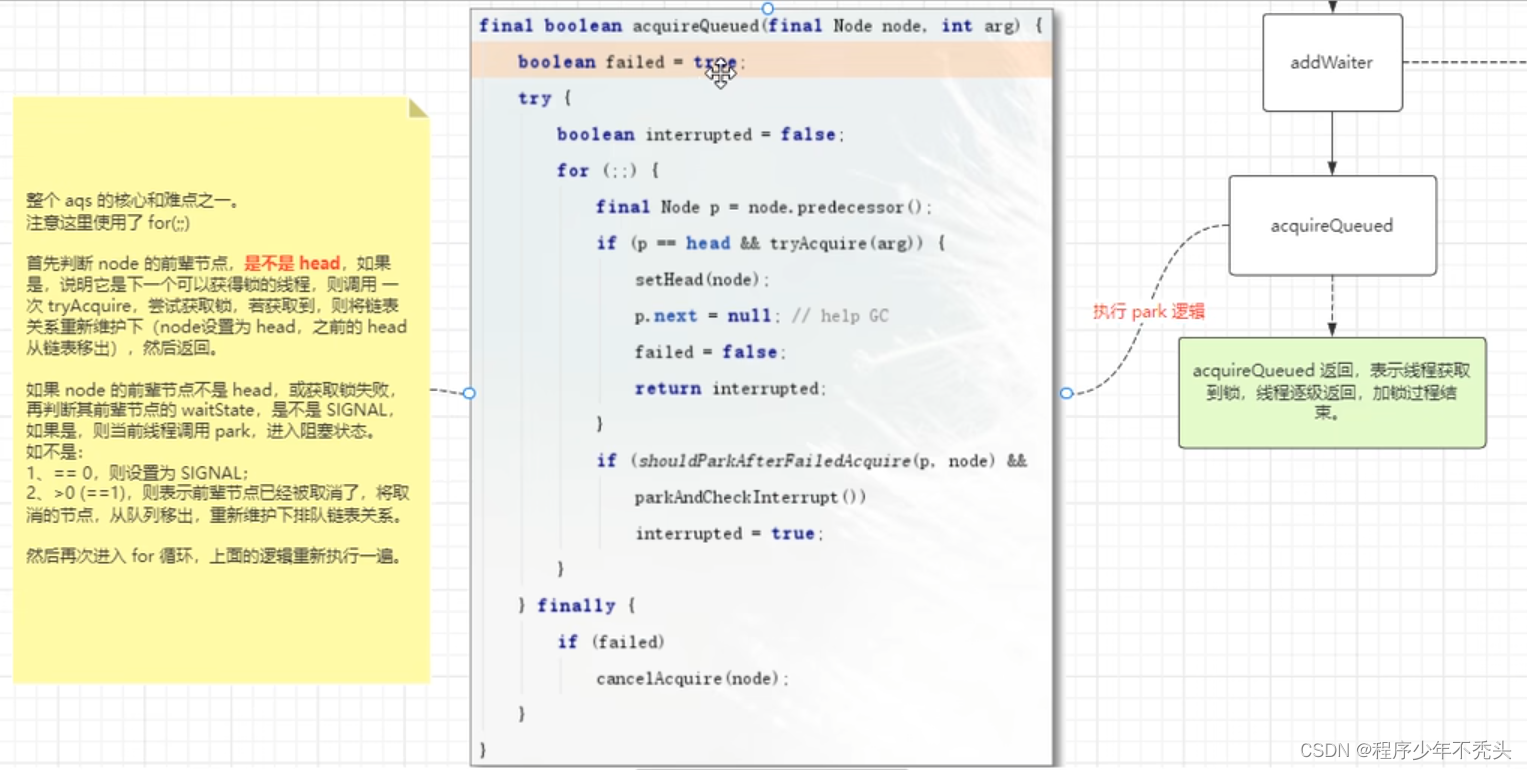Click the red '是不是 head' text in note

tap(292, 263)
